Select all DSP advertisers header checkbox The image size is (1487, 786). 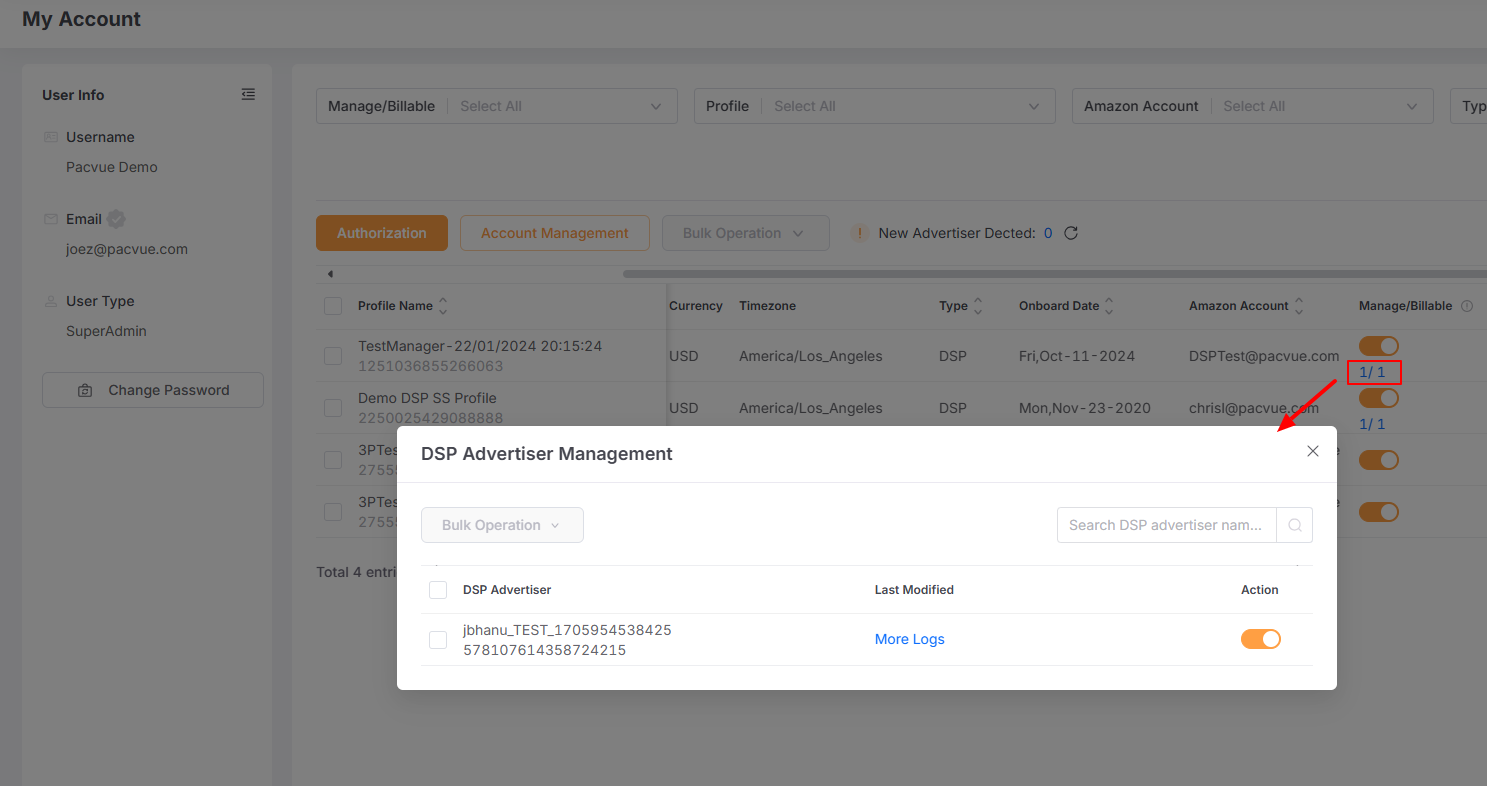coord(438,590)
